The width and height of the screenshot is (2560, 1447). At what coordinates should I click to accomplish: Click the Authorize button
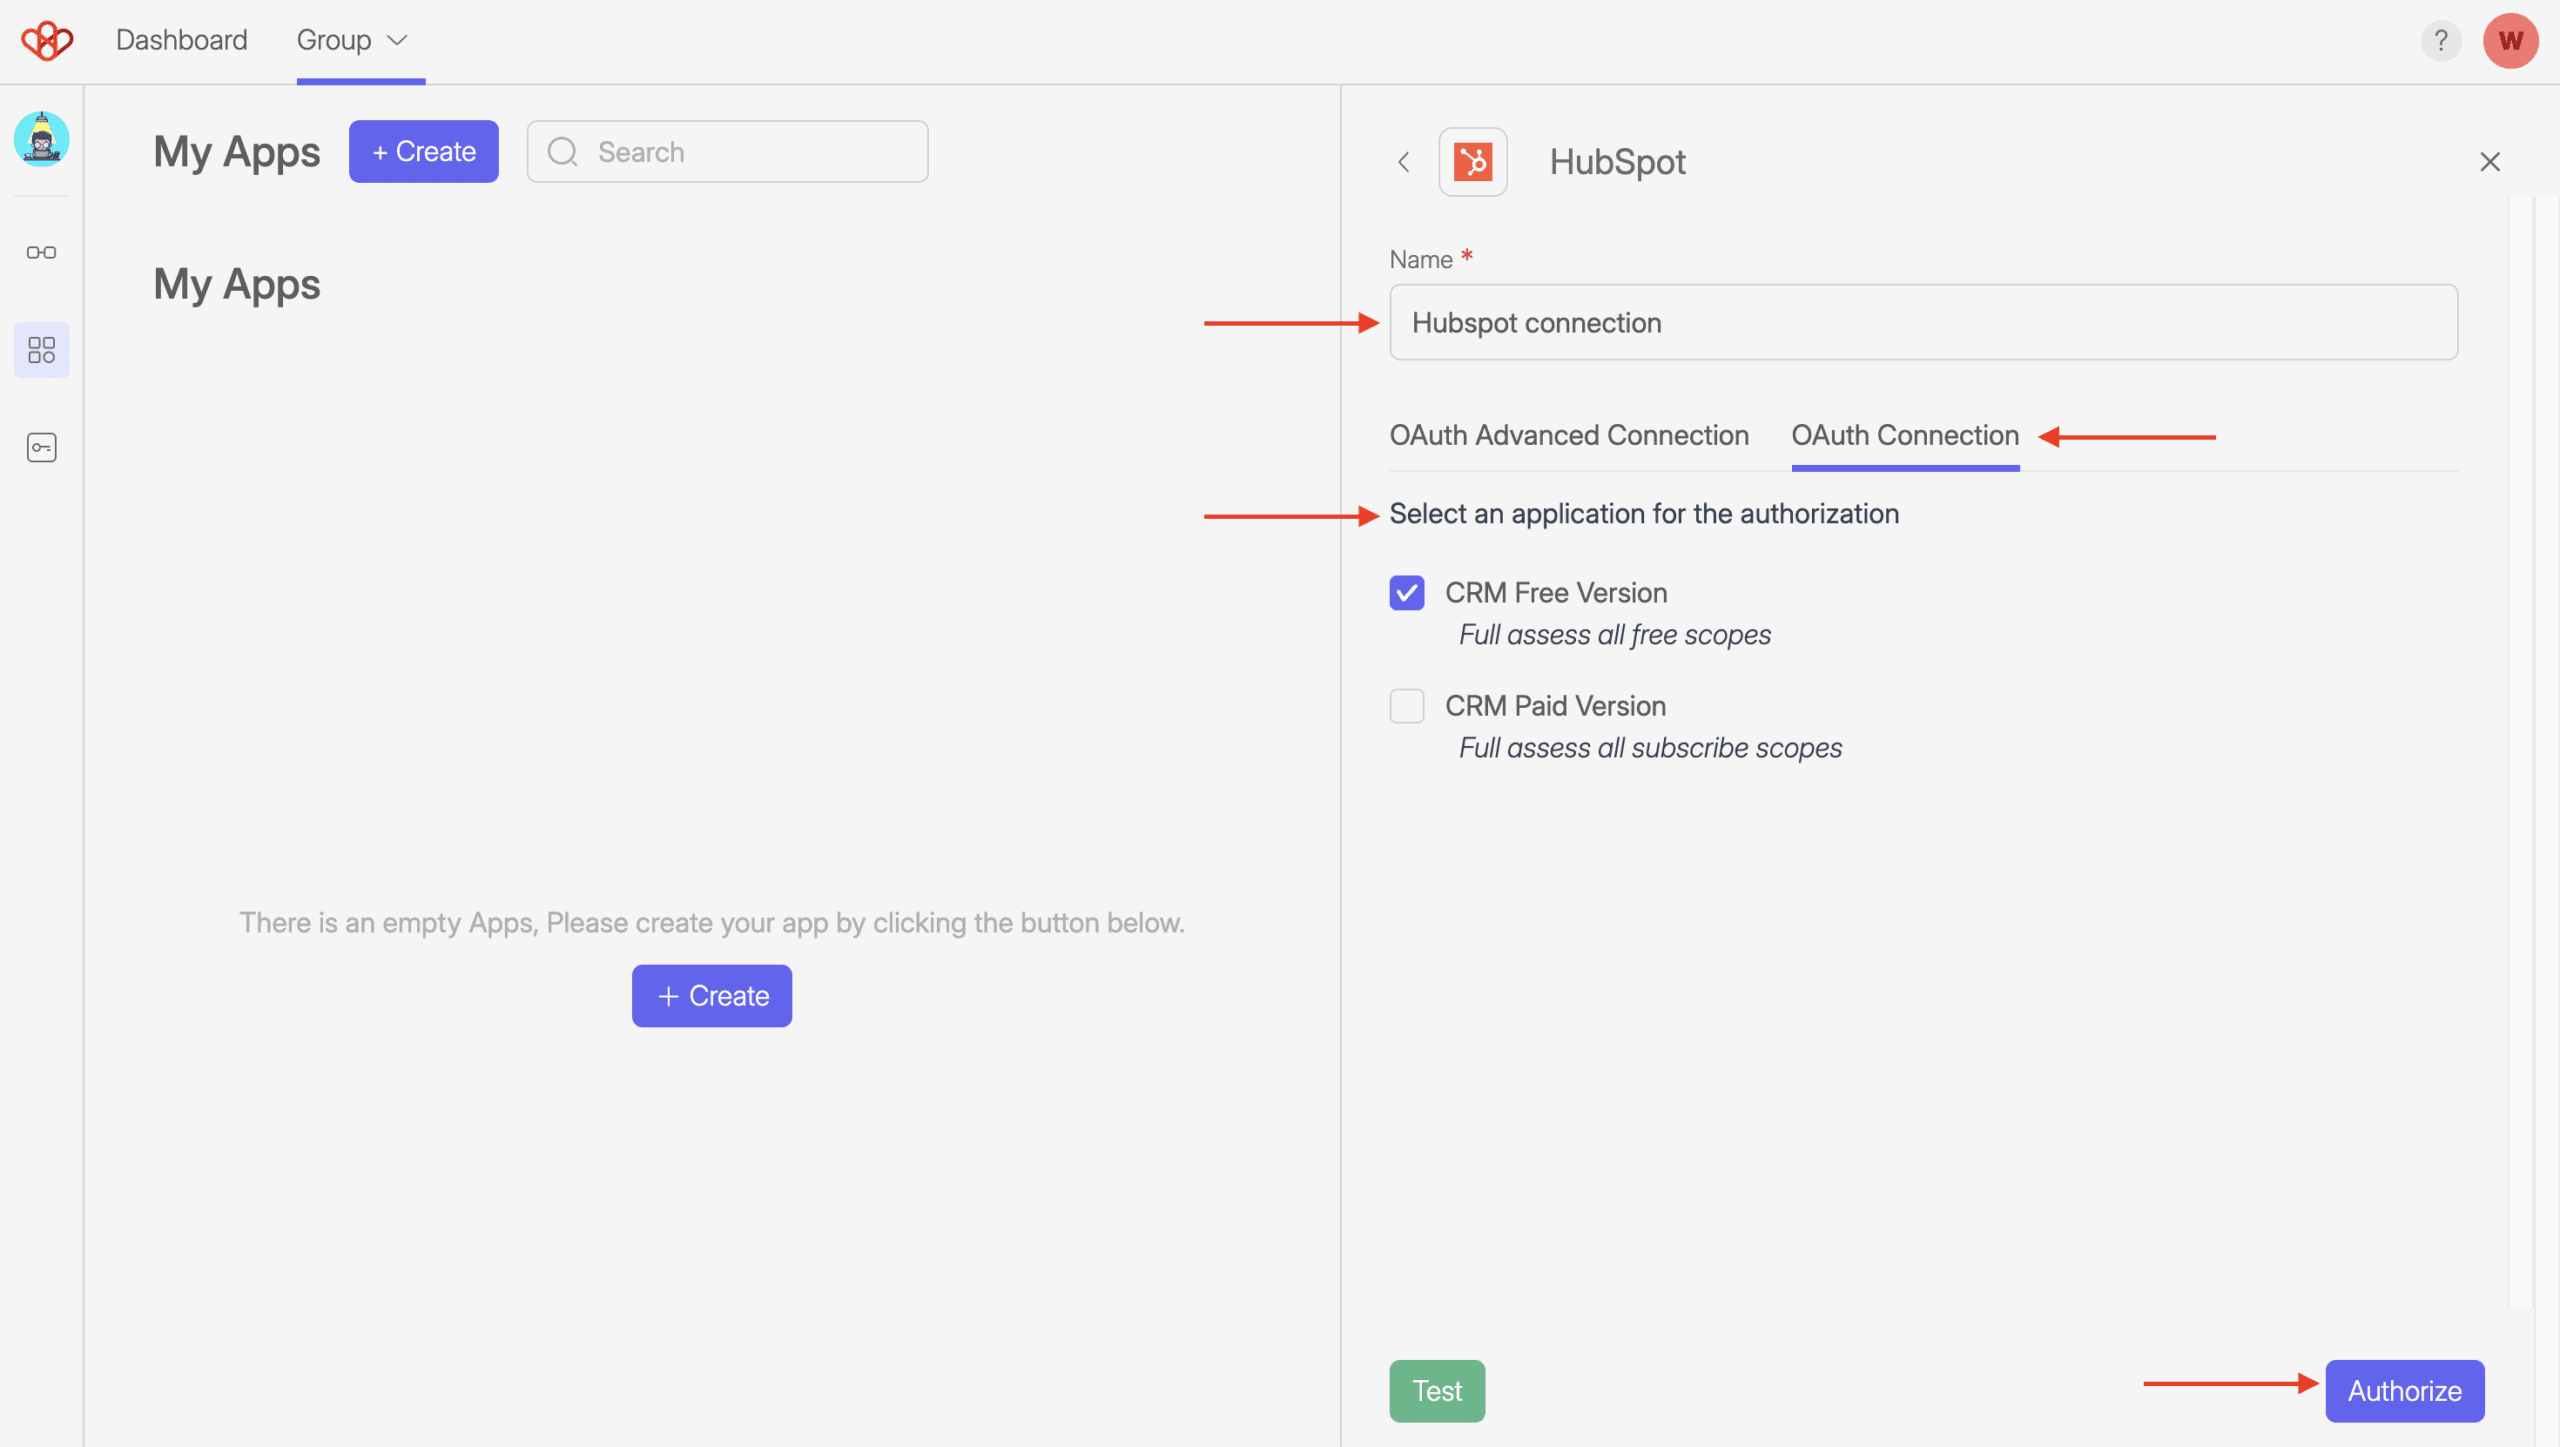pyautogui.click(x=2405, y=1391)
